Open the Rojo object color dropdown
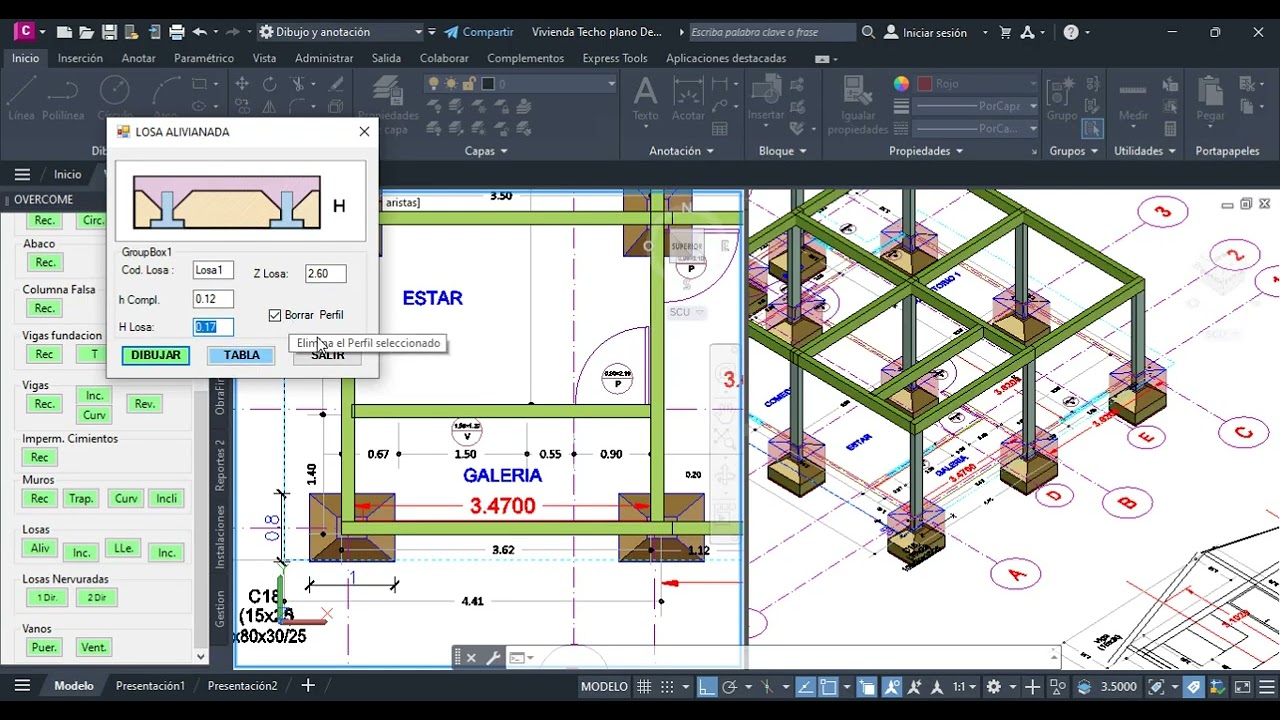Viewport: 1280px width, 720px height. 1032,84
